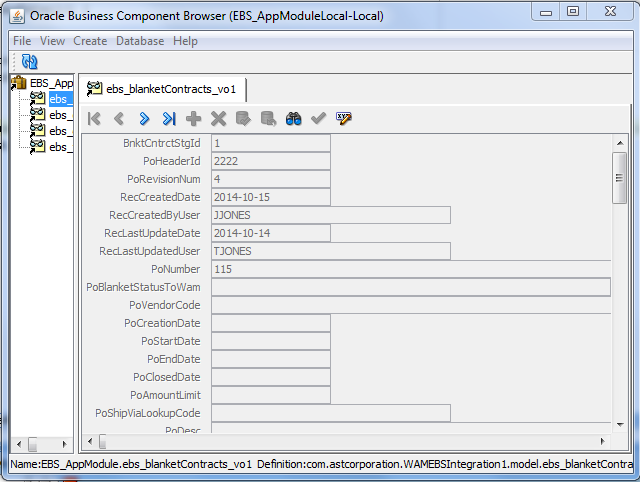Close the Business Component Browser window
The width and height of the screenshot is (640, 482).
point(611,11)
